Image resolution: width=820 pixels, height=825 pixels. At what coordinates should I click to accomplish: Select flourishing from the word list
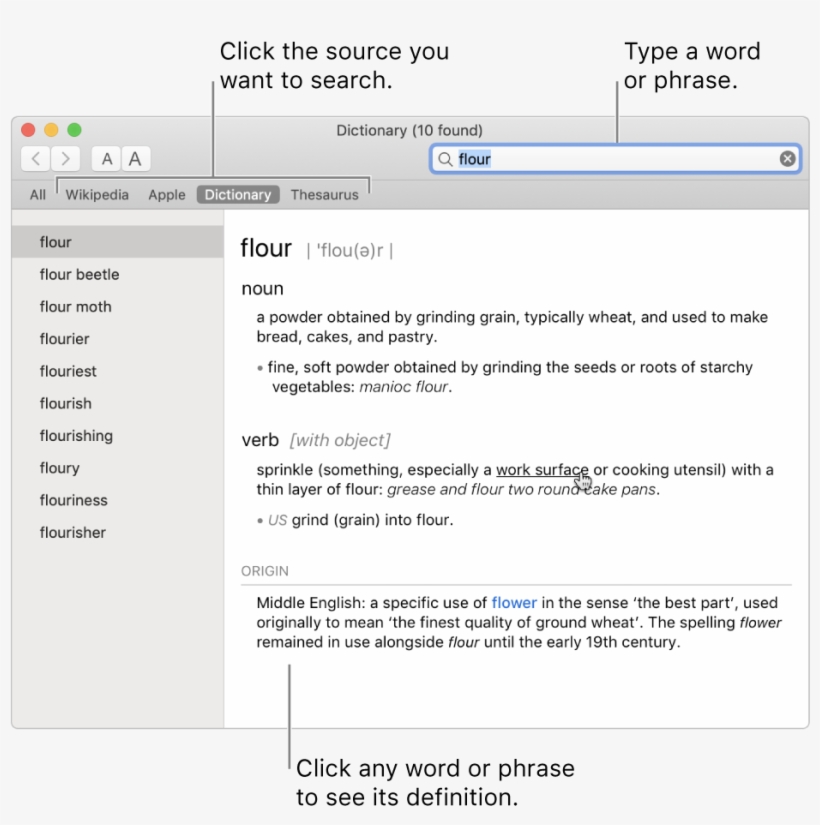click(x=76, y=435)
